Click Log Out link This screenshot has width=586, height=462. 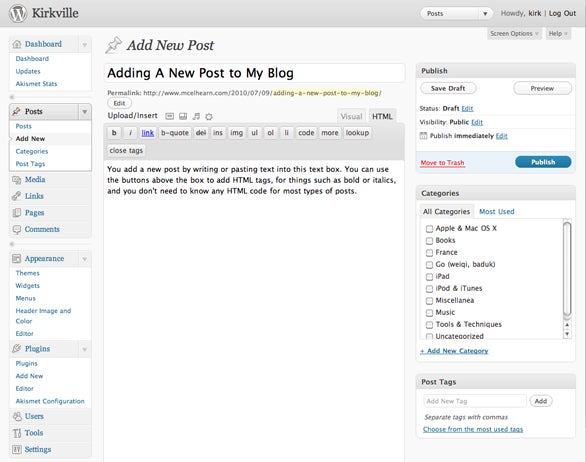tap(562, 13)
